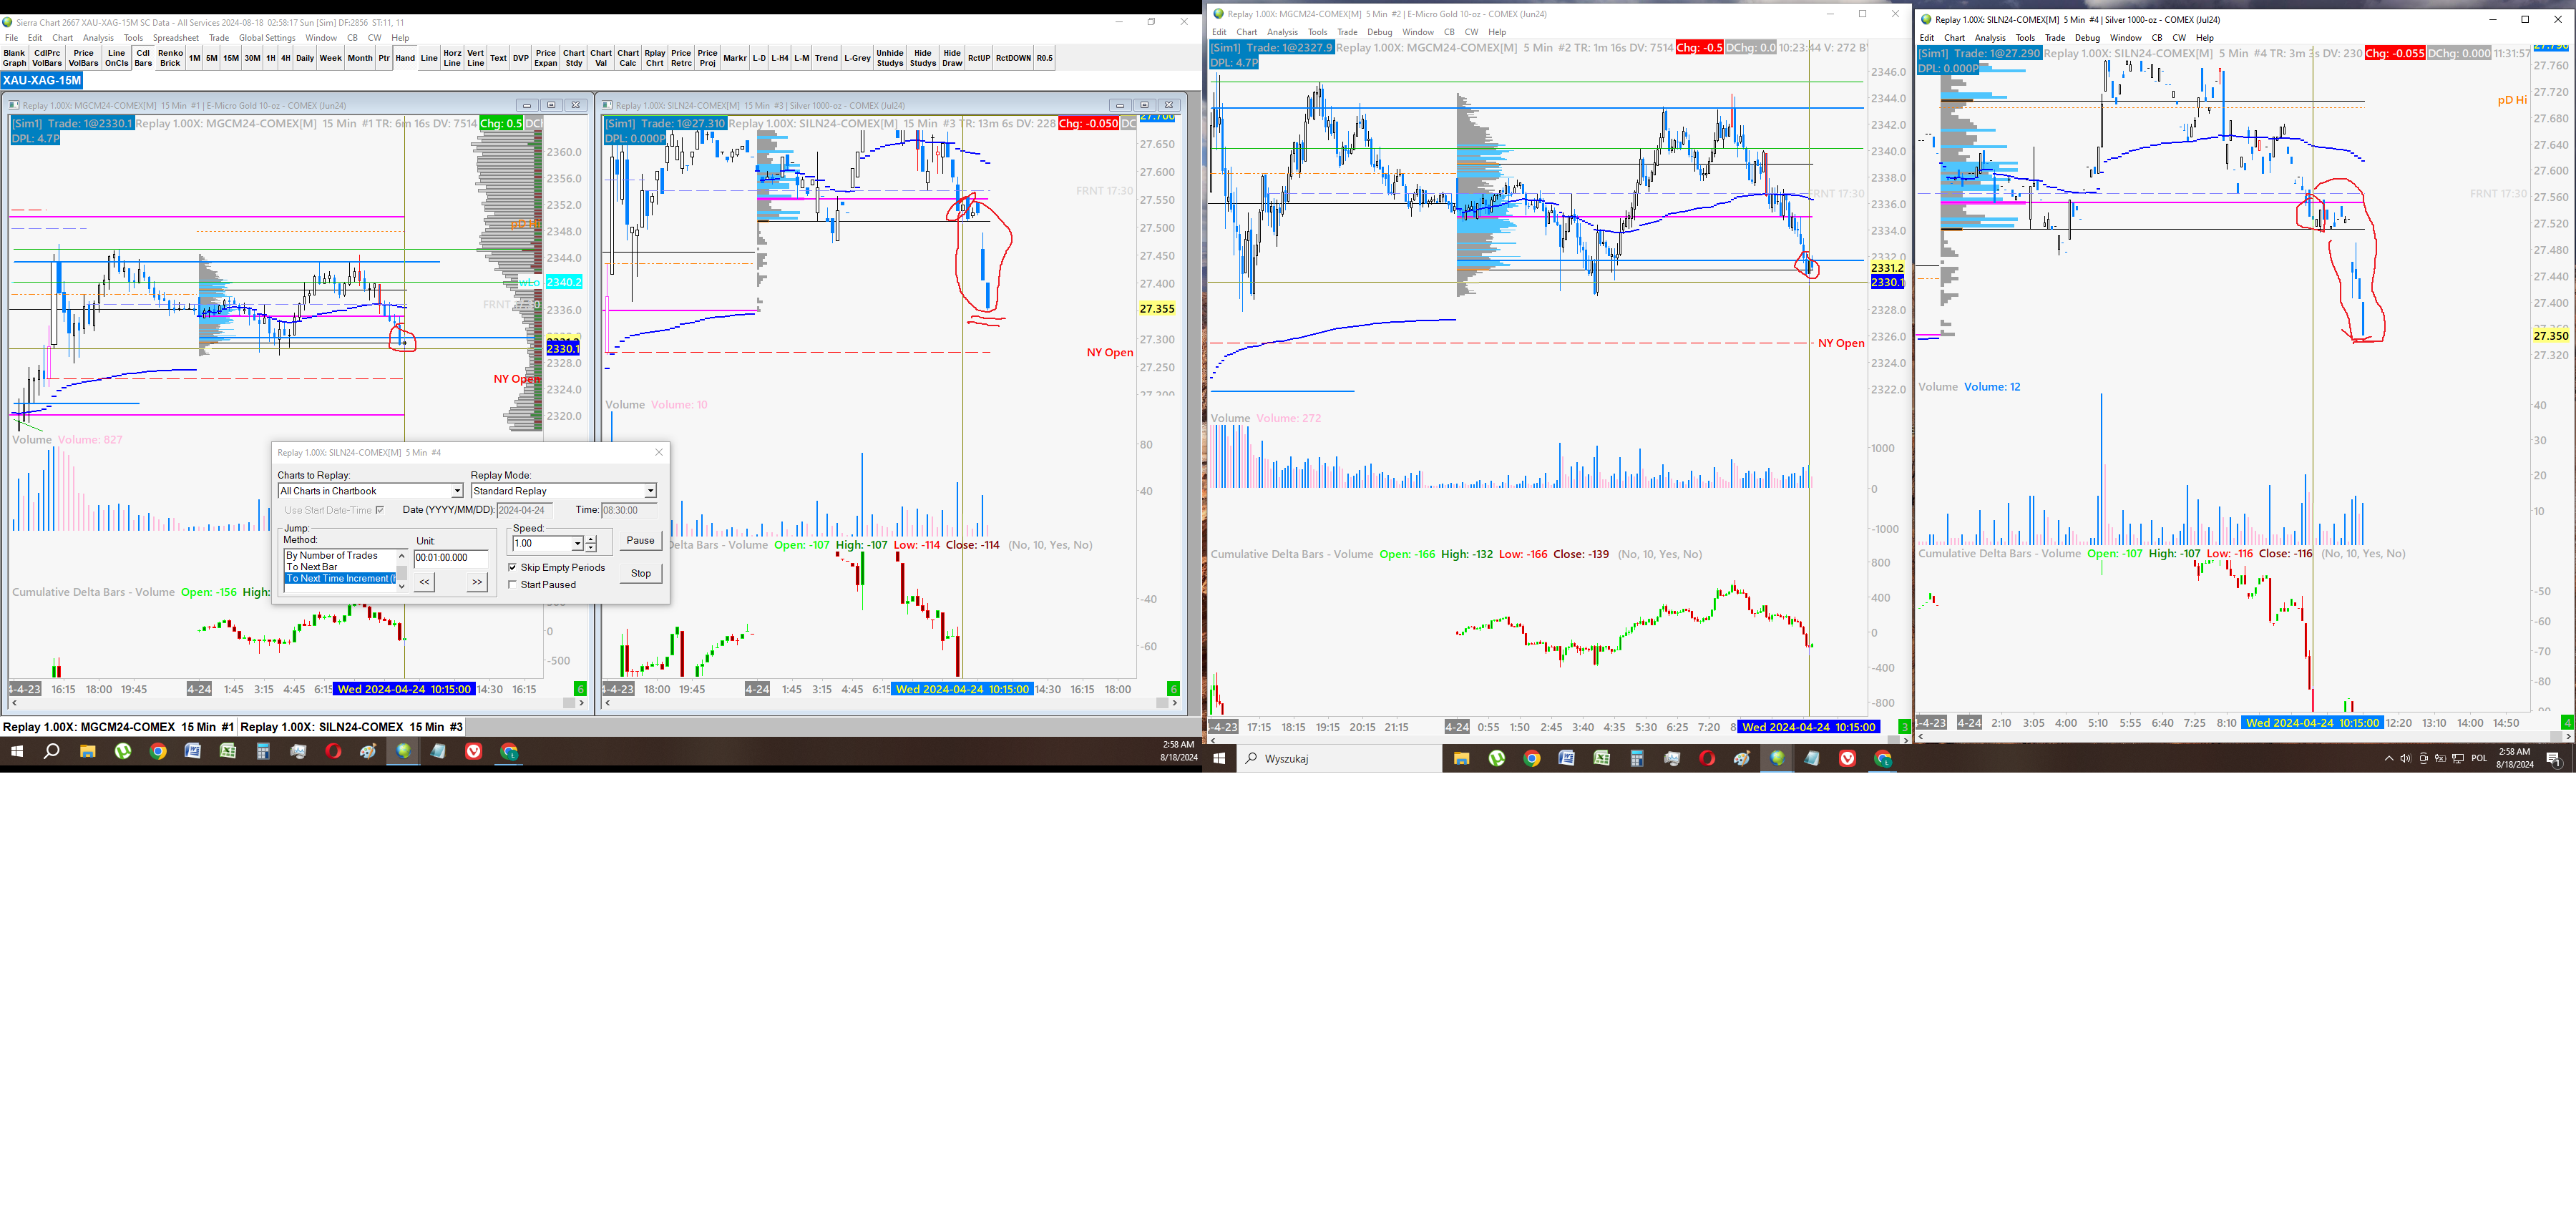Activate the Hand tool in toolbar

[x=405, y=58]
